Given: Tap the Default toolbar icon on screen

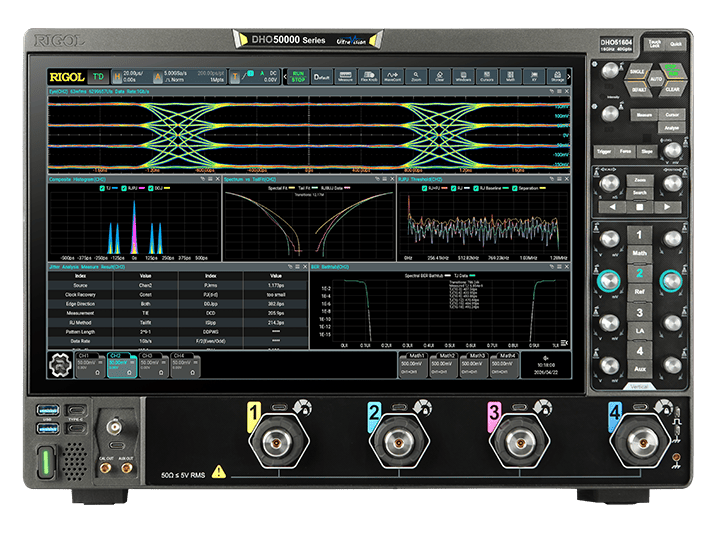Looking at the screenshot, I should coord(321,76).
